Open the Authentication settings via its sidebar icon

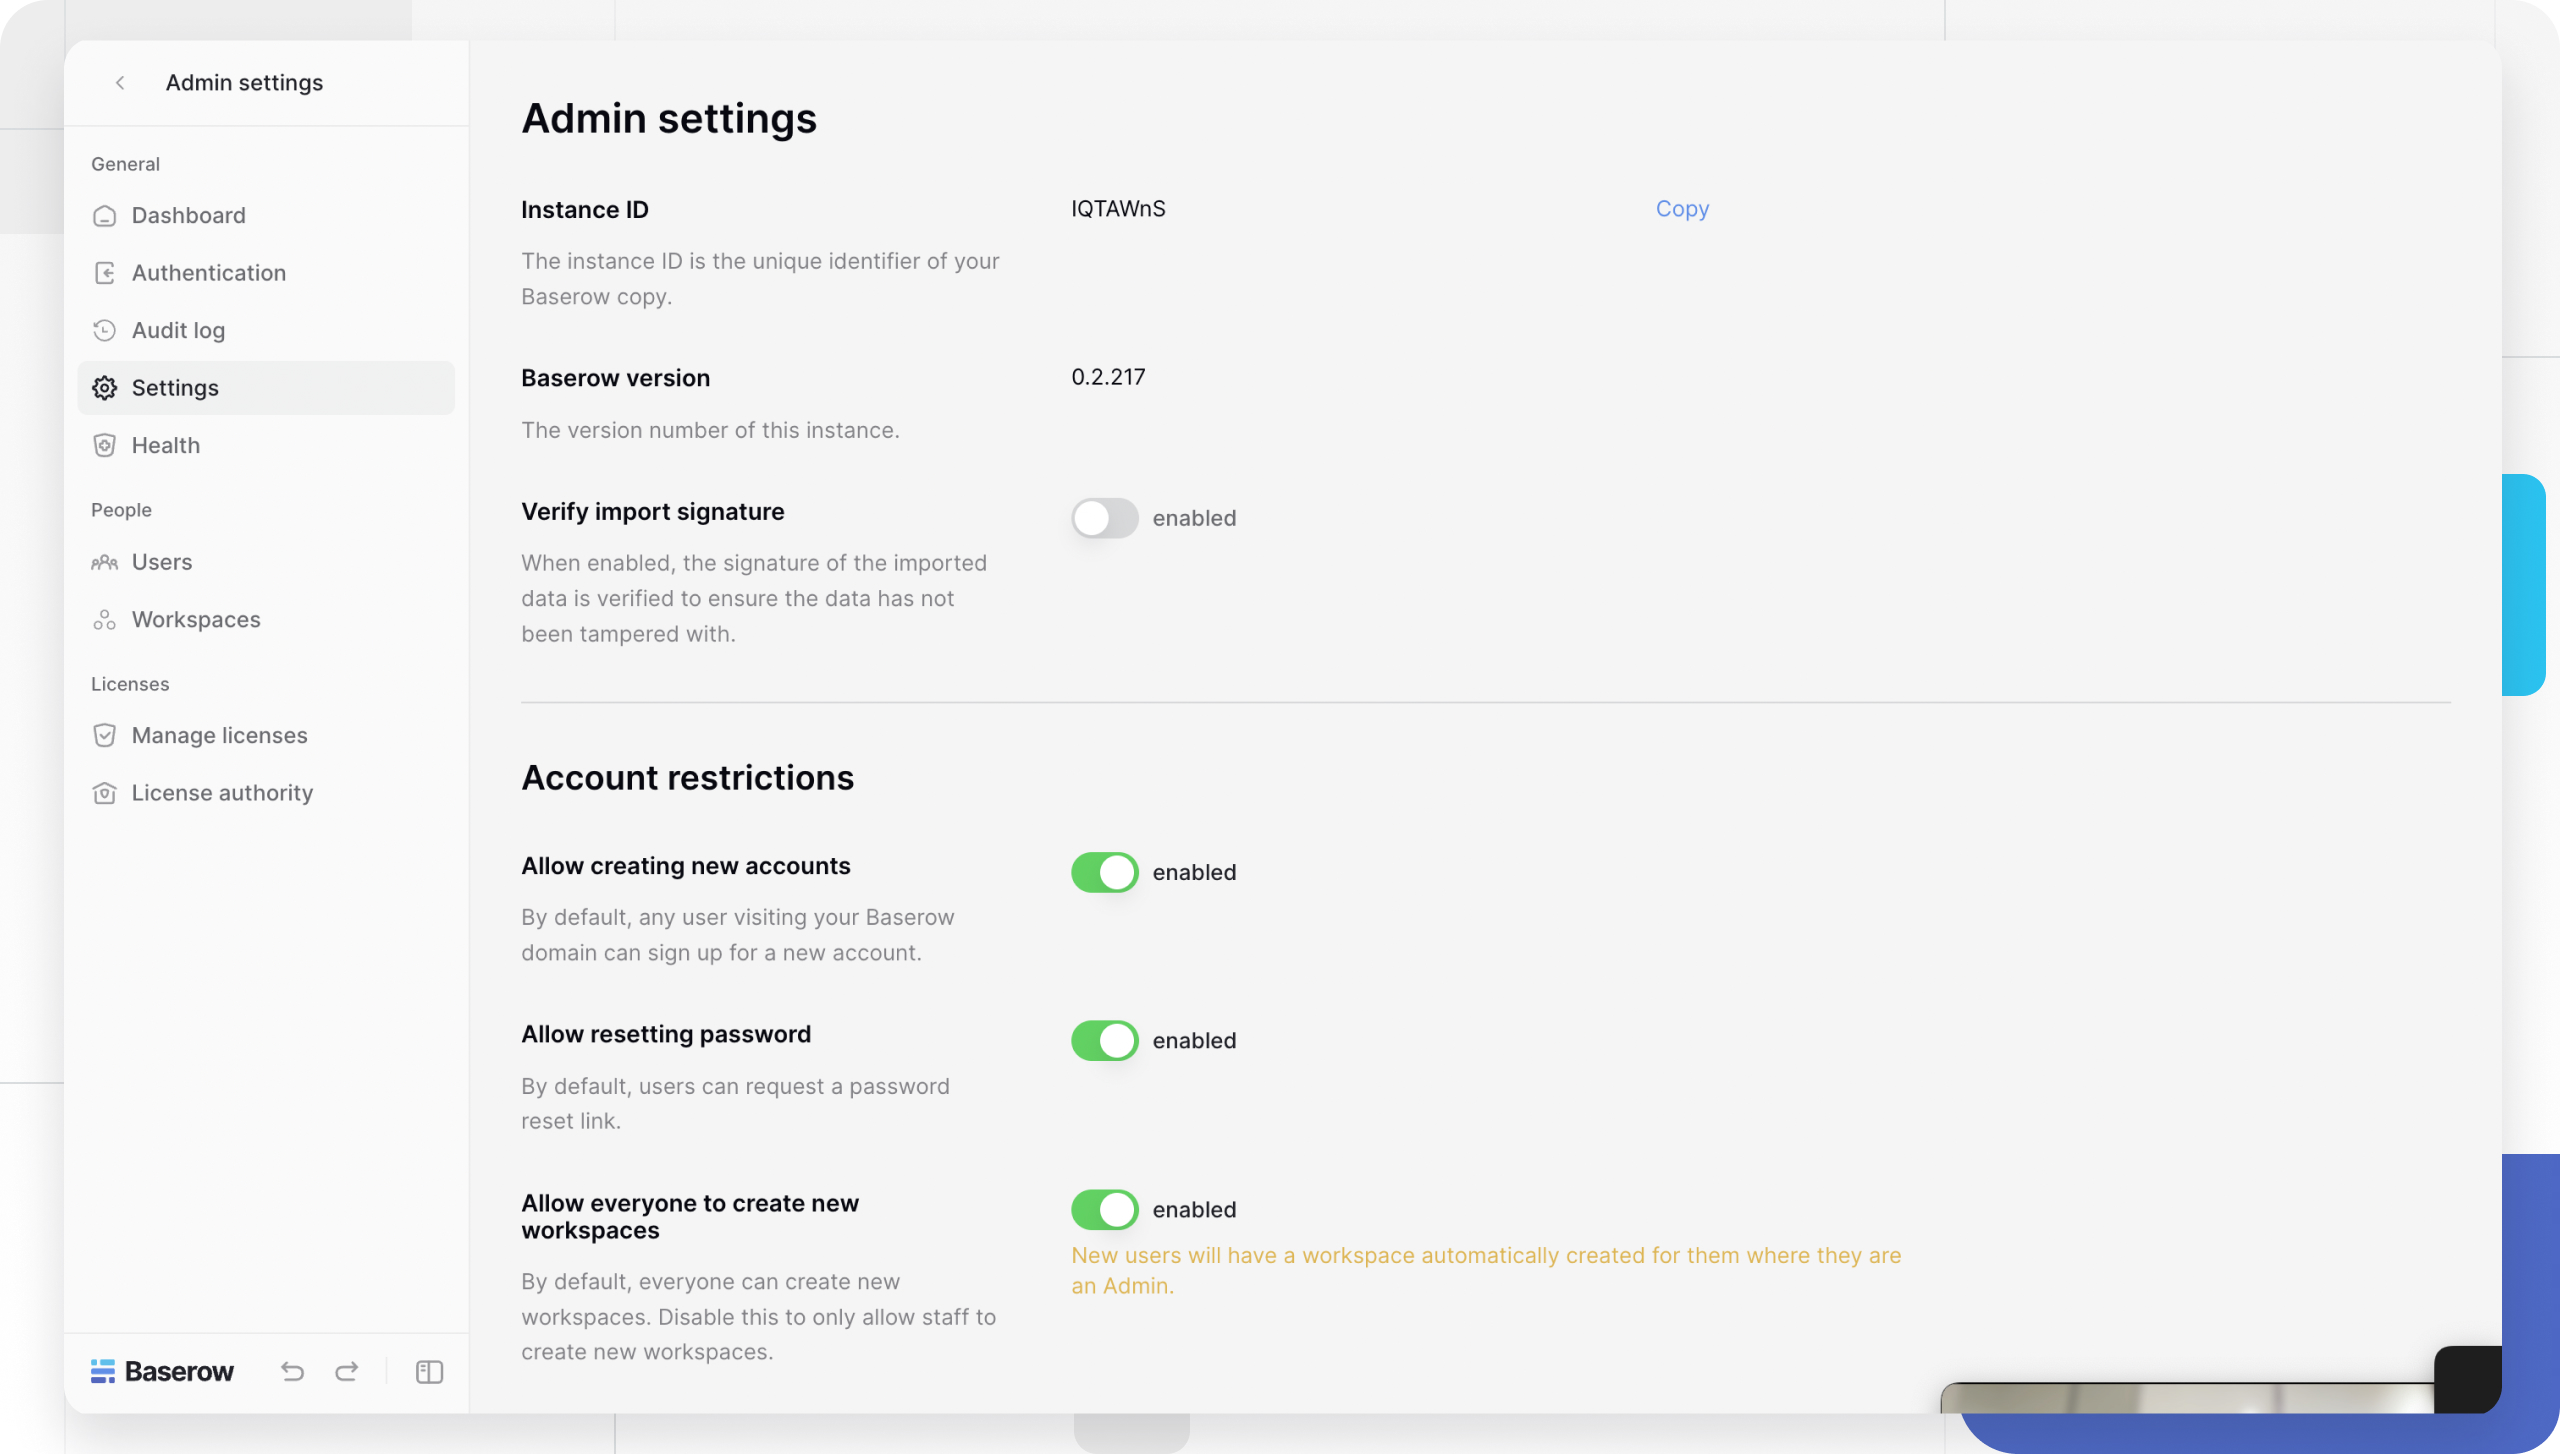(x=105, y=272)
